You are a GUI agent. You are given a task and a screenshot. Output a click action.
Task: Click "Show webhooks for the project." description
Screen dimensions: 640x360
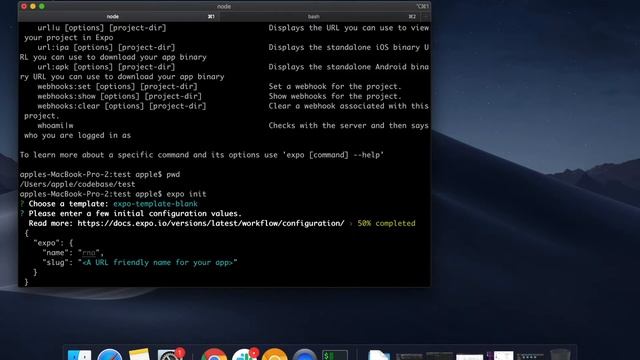pyautogui.click(x=335, y=96)
